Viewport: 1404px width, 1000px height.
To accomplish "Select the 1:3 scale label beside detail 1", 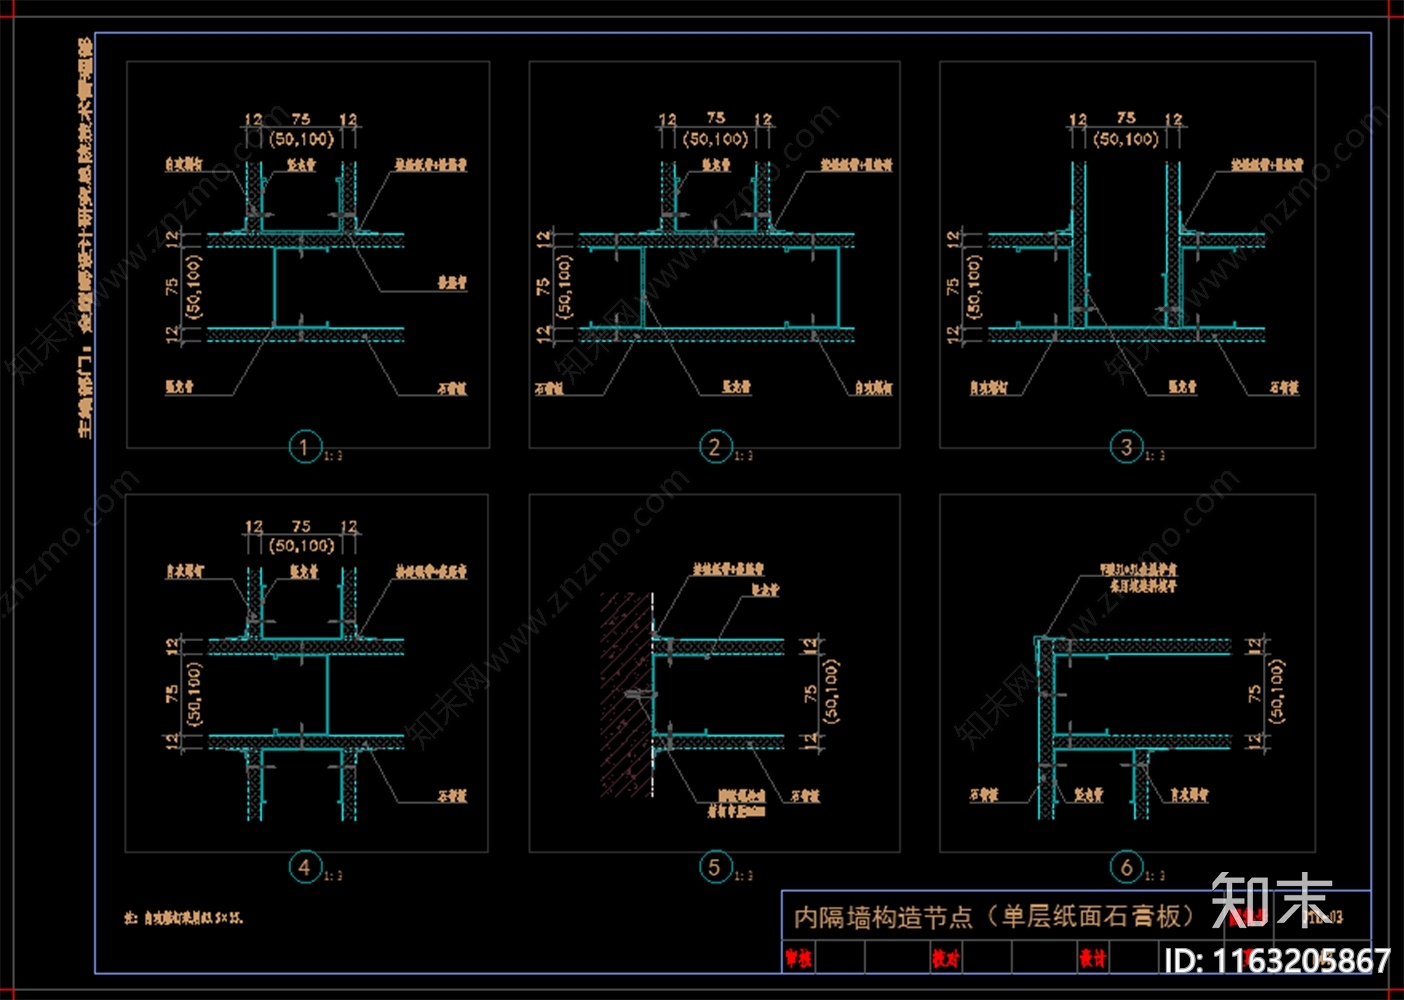I will pyautogui.click(x=333, y=456).
